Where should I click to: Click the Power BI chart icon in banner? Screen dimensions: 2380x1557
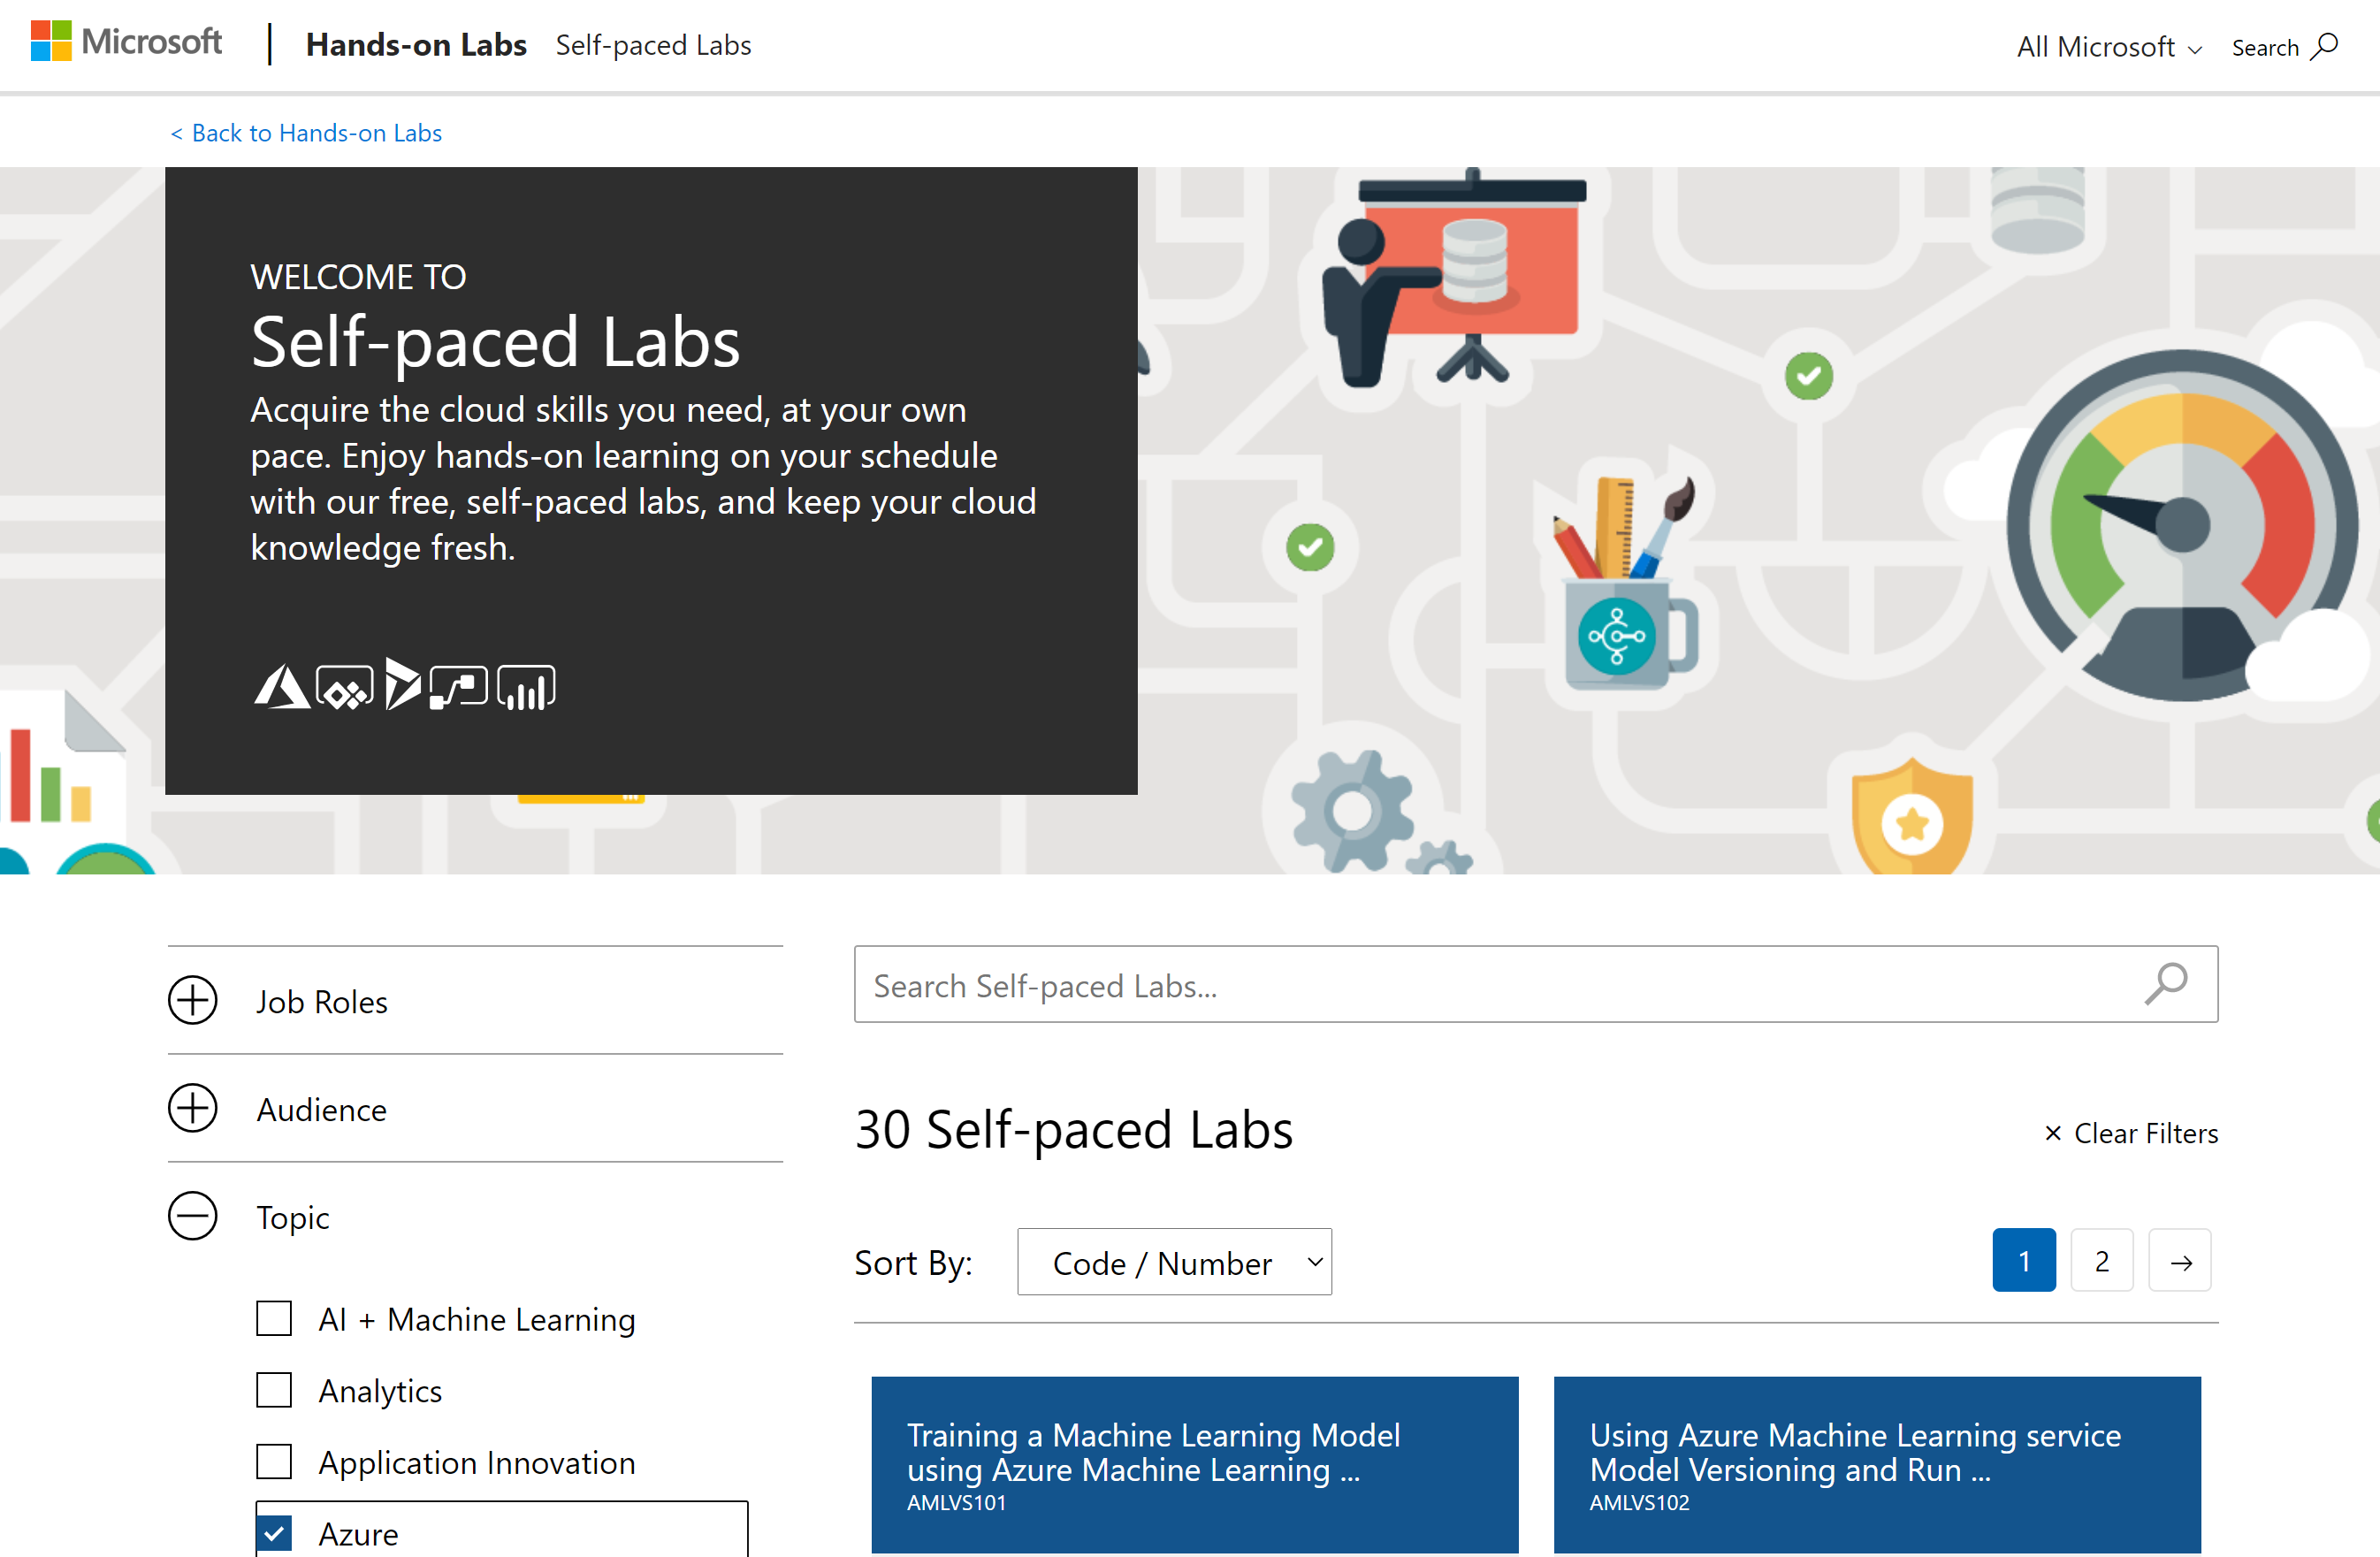(x=526, y=688)
